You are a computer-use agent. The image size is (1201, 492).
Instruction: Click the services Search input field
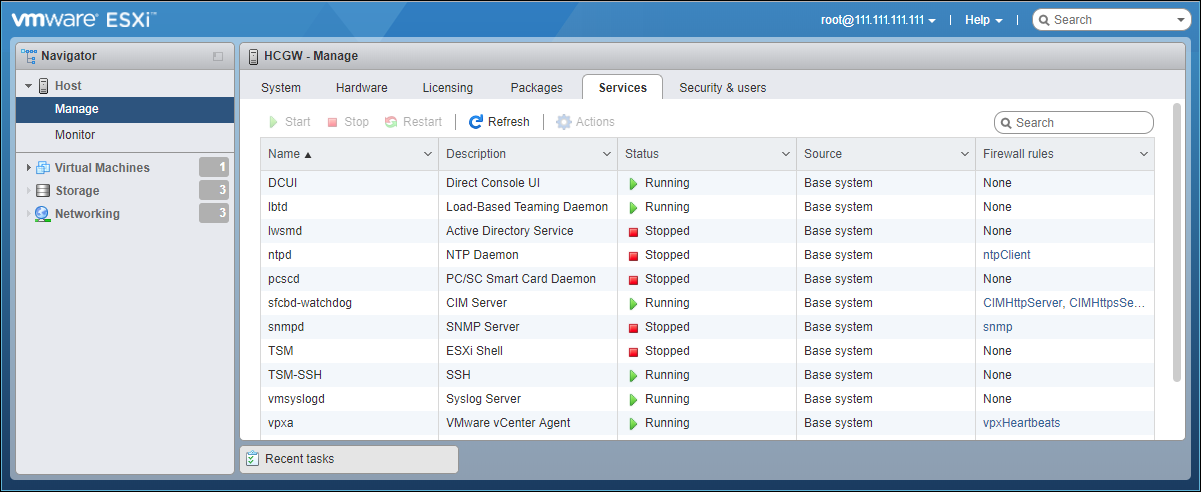point(1074,122)
